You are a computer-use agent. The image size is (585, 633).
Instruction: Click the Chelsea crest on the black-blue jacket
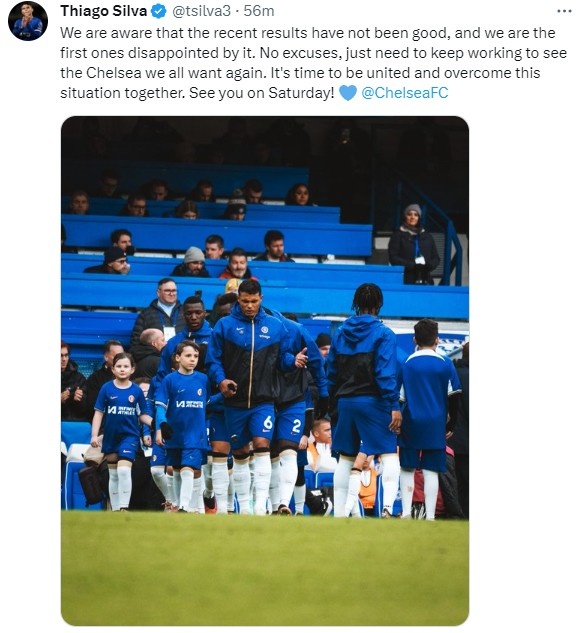pos(264,329)
